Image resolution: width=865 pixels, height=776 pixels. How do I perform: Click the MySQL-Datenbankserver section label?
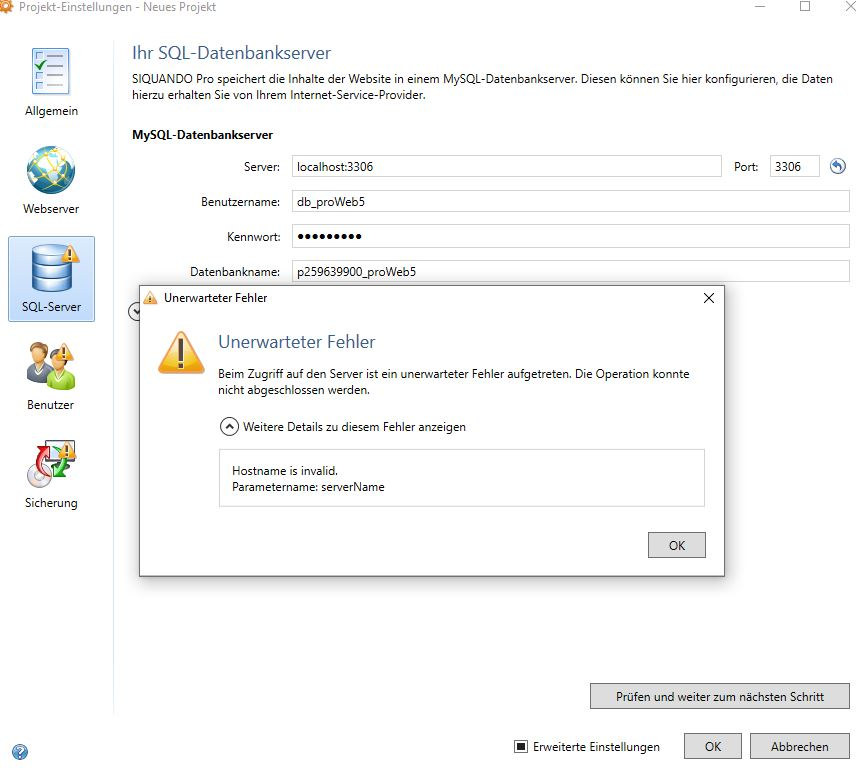click(202, 135)
